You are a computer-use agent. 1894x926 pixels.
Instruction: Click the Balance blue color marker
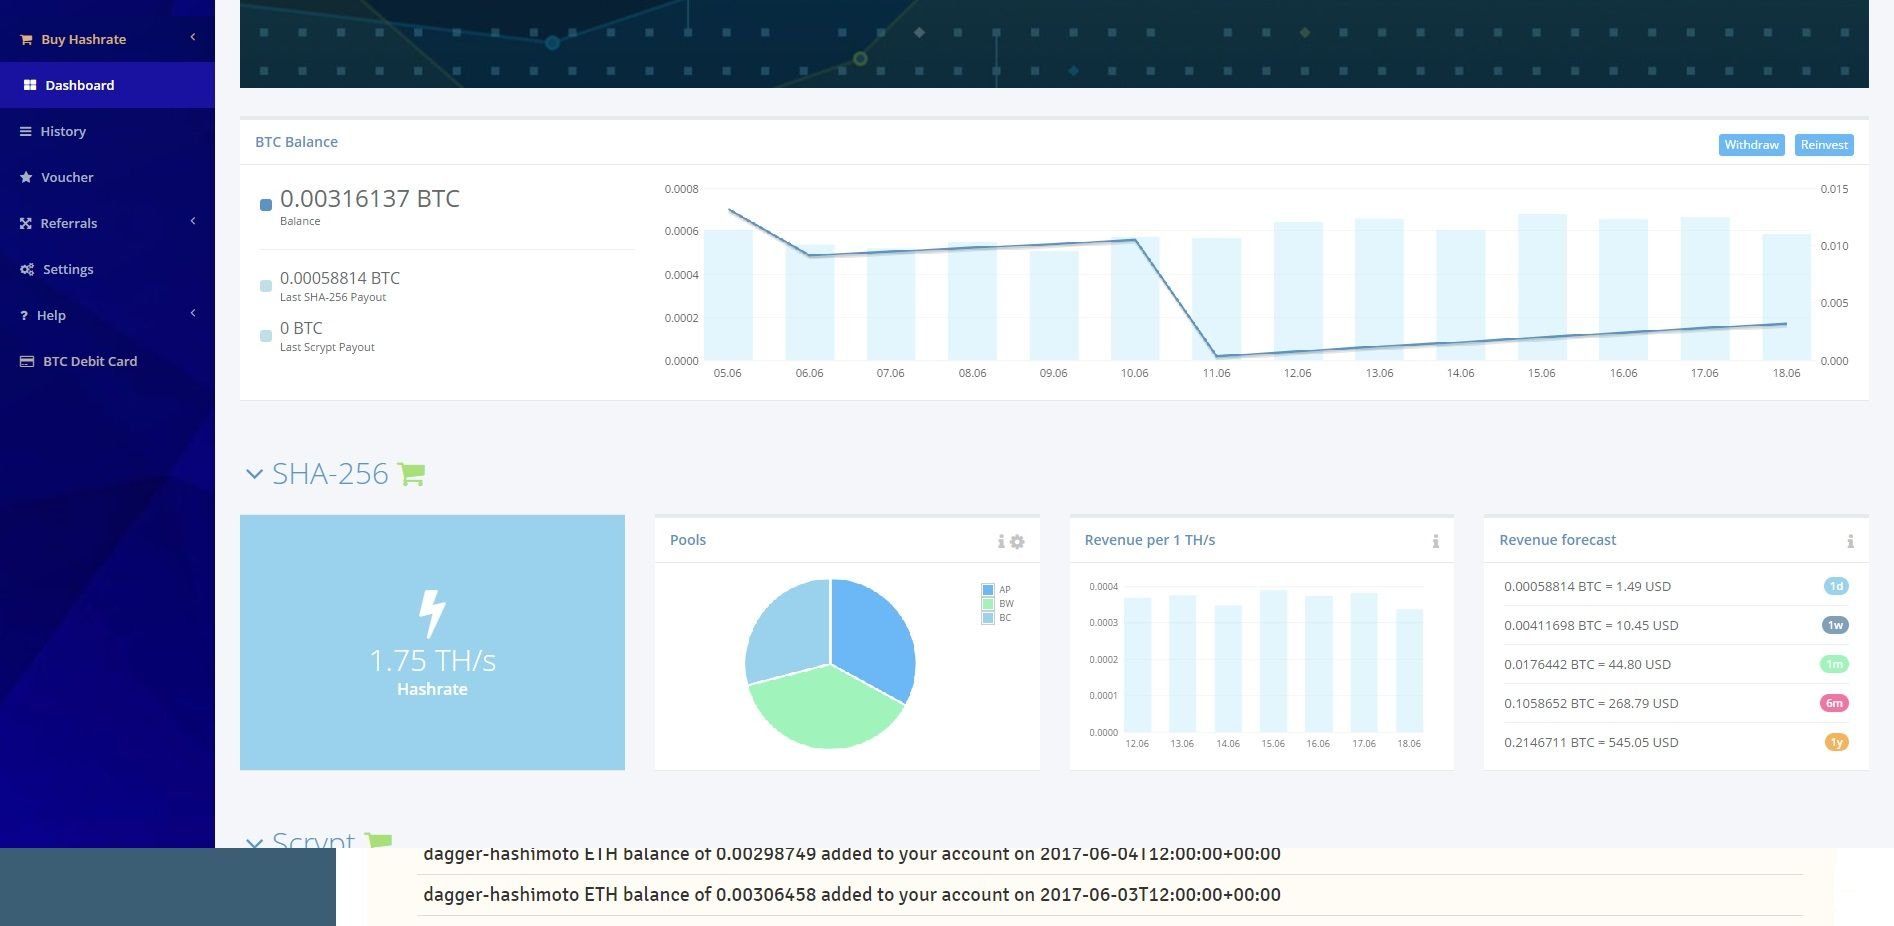coord(266,205)
